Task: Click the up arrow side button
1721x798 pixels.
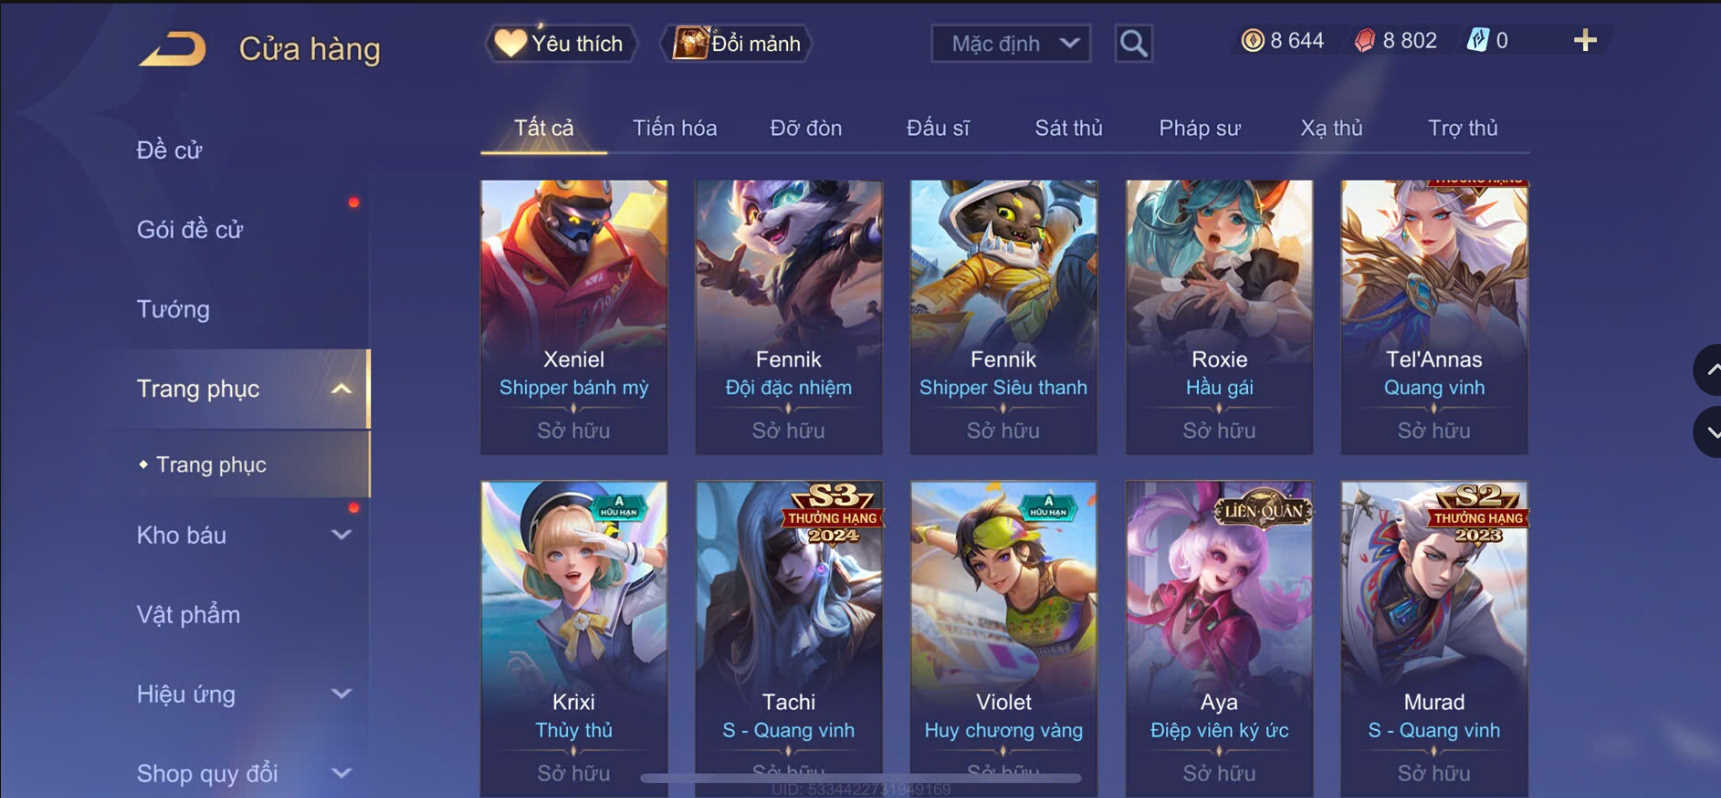Action: pyautogui.click(x=1708, y=370)
